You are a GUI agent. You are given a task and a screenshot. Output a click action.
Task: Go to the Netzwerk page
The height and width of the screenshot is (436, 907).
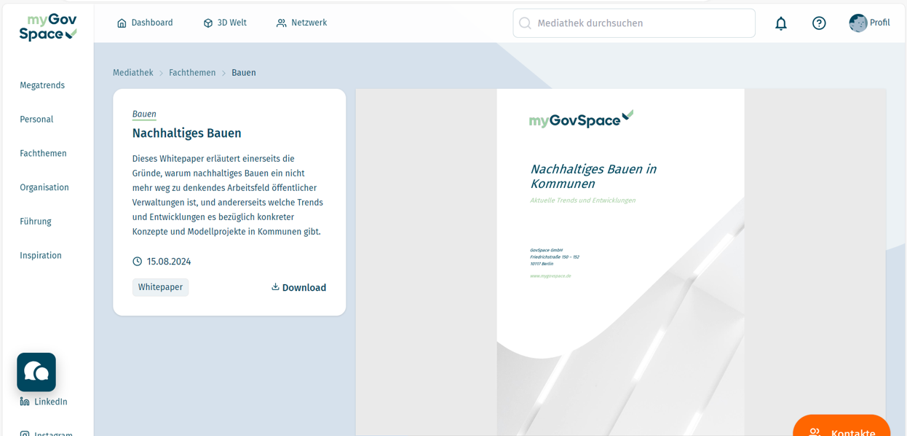tap(301, 23)
